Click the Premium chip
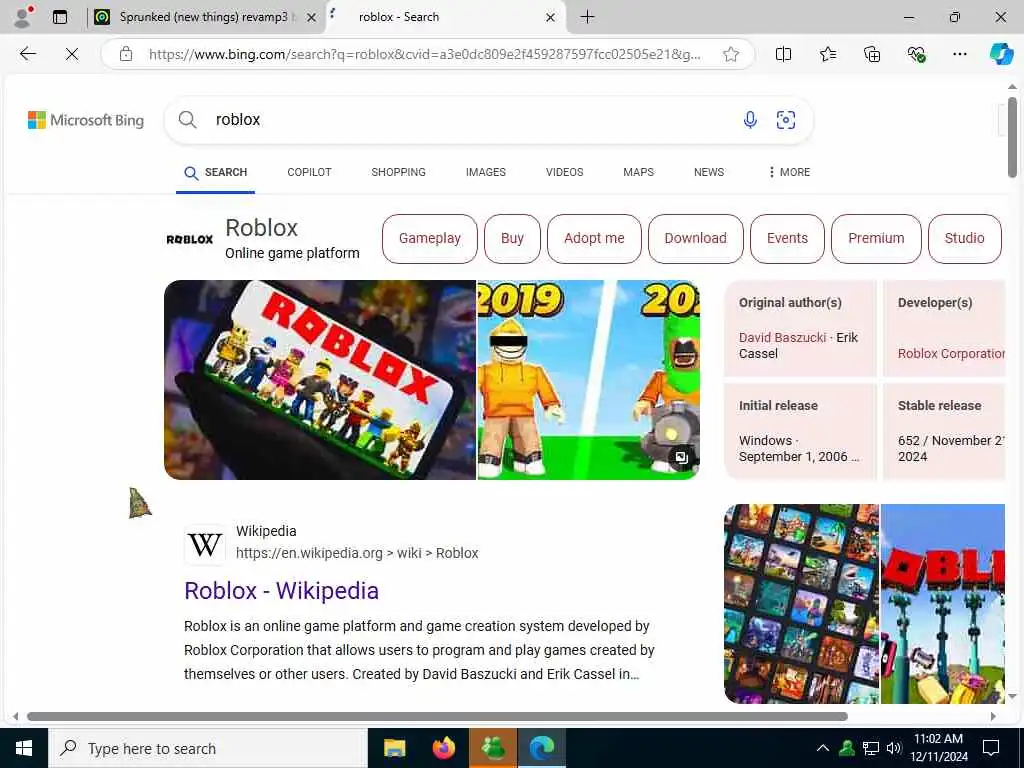The width and height of the screenshot is (1024, 768). (x=876, y=238)
